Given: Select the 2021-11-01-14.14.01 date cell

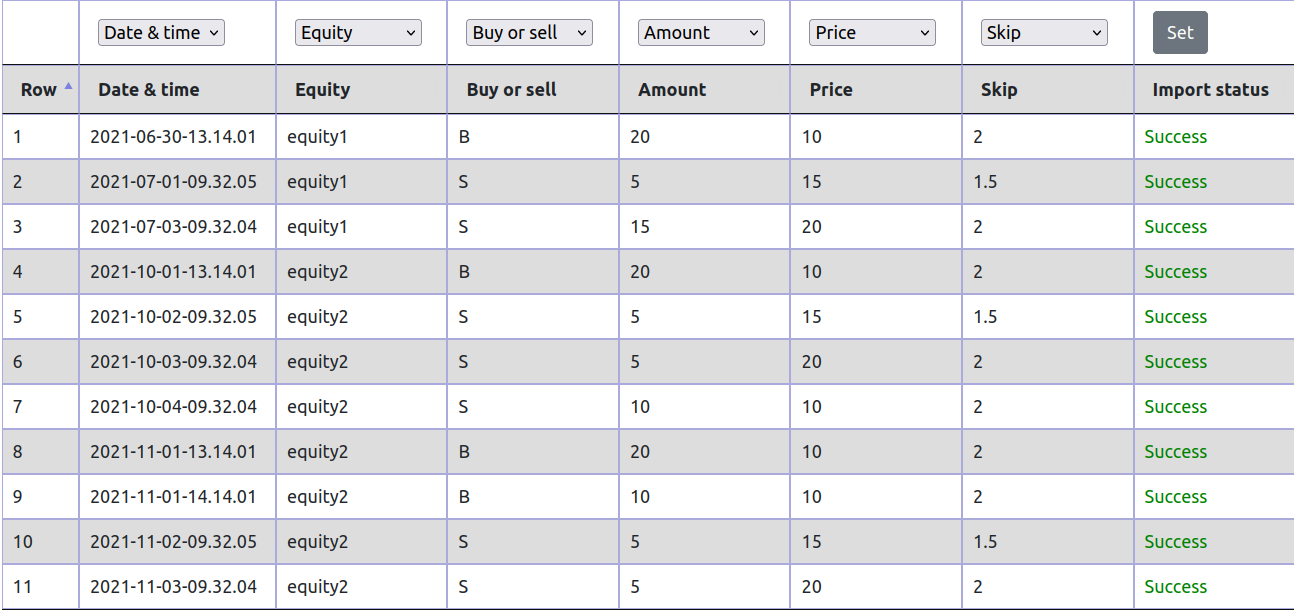Looking at the screenshot, I should pyautogui.click(x=173, y=497).
